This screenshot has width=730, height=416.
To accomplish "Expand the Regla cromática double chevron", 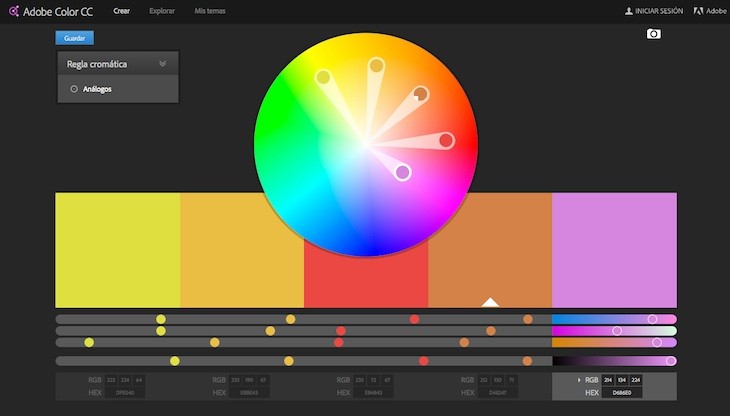I will (x=162, y=64).
